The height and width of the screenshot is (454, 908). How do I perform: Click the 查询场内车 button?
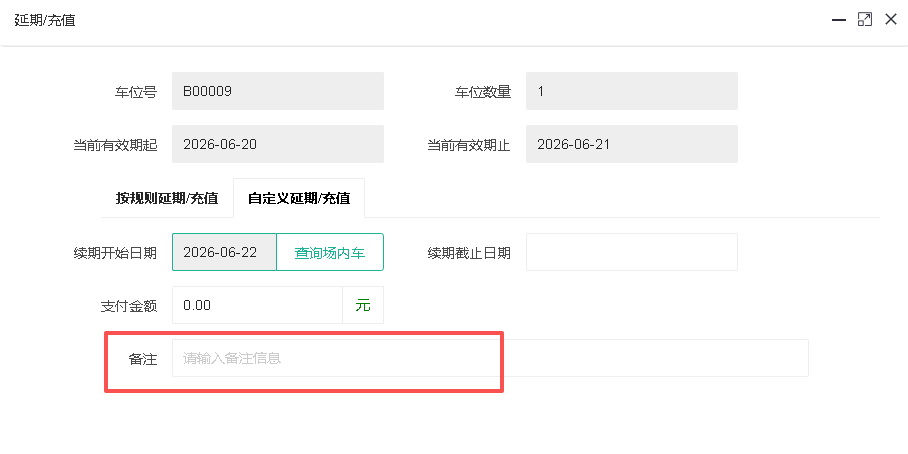click(330, 252)
